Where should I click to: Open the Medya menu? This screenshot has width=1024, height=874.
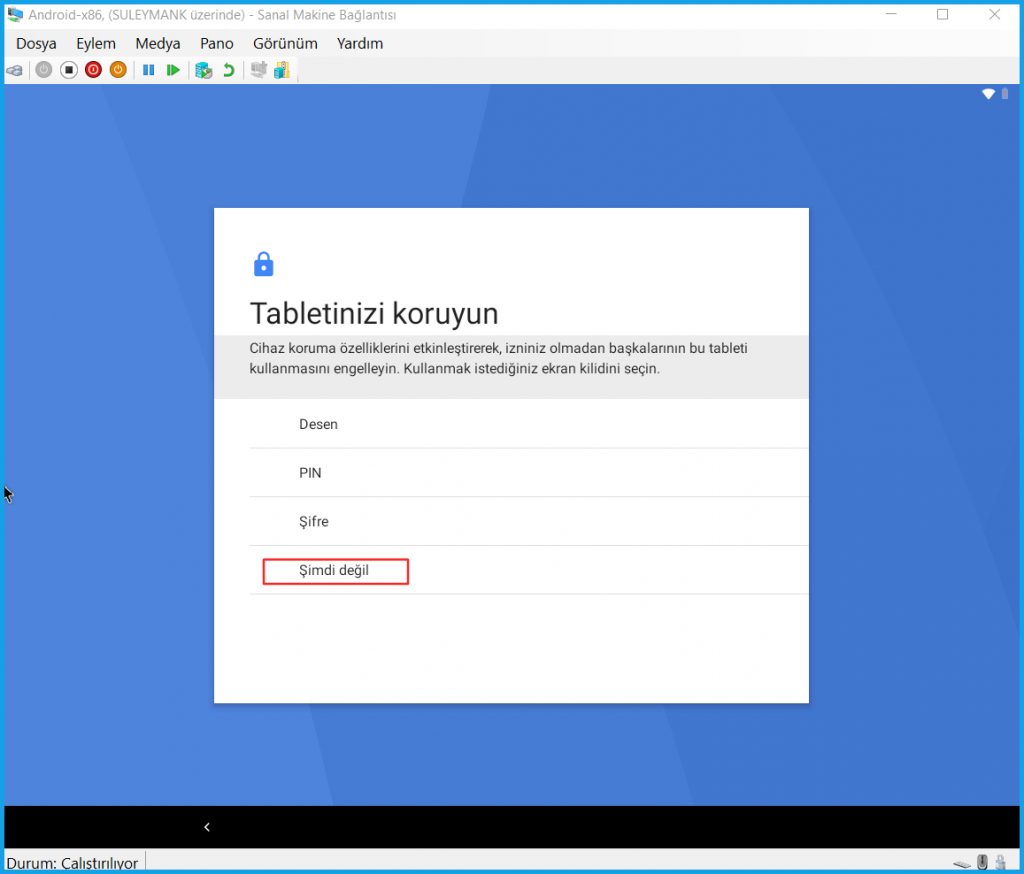click(158, 44)
